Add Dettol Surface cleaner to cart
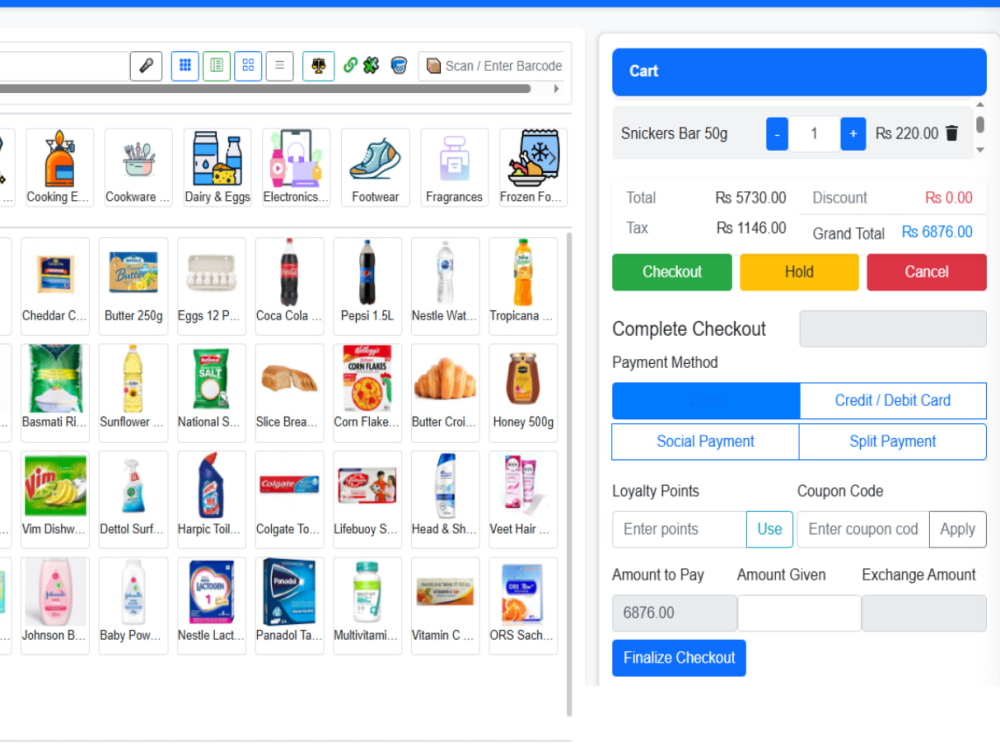This screenshot has width=1000, height=750. coord(133,499)
